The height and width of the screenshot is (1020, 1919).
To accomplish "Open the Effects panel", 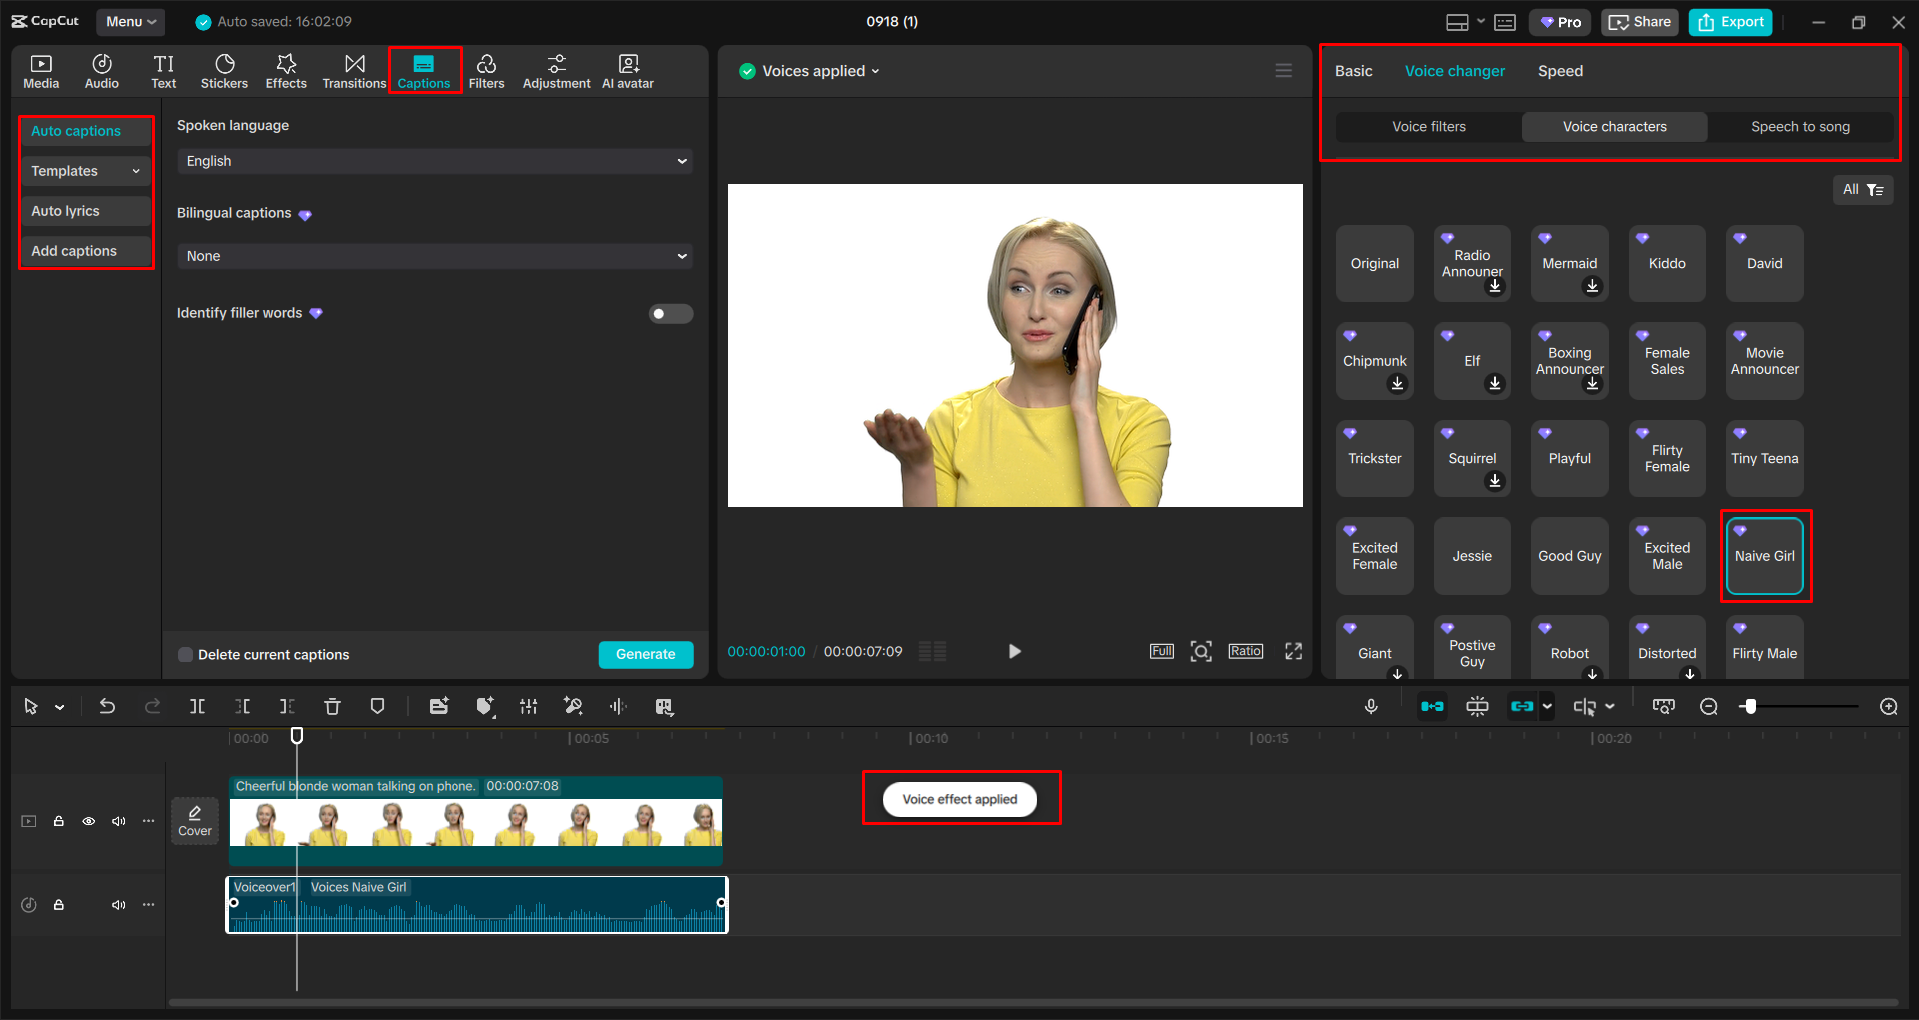I will (x=286, y=70).
